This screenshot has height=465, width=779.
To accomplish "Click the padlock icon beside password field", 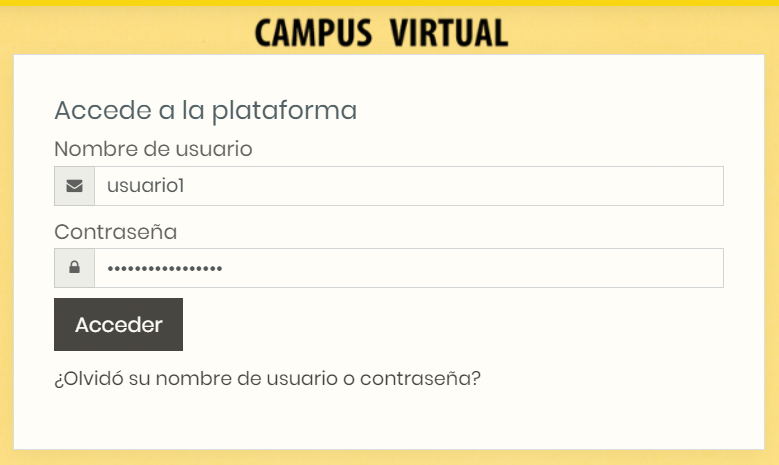I will pyautogui.click(x=75, y=267).
